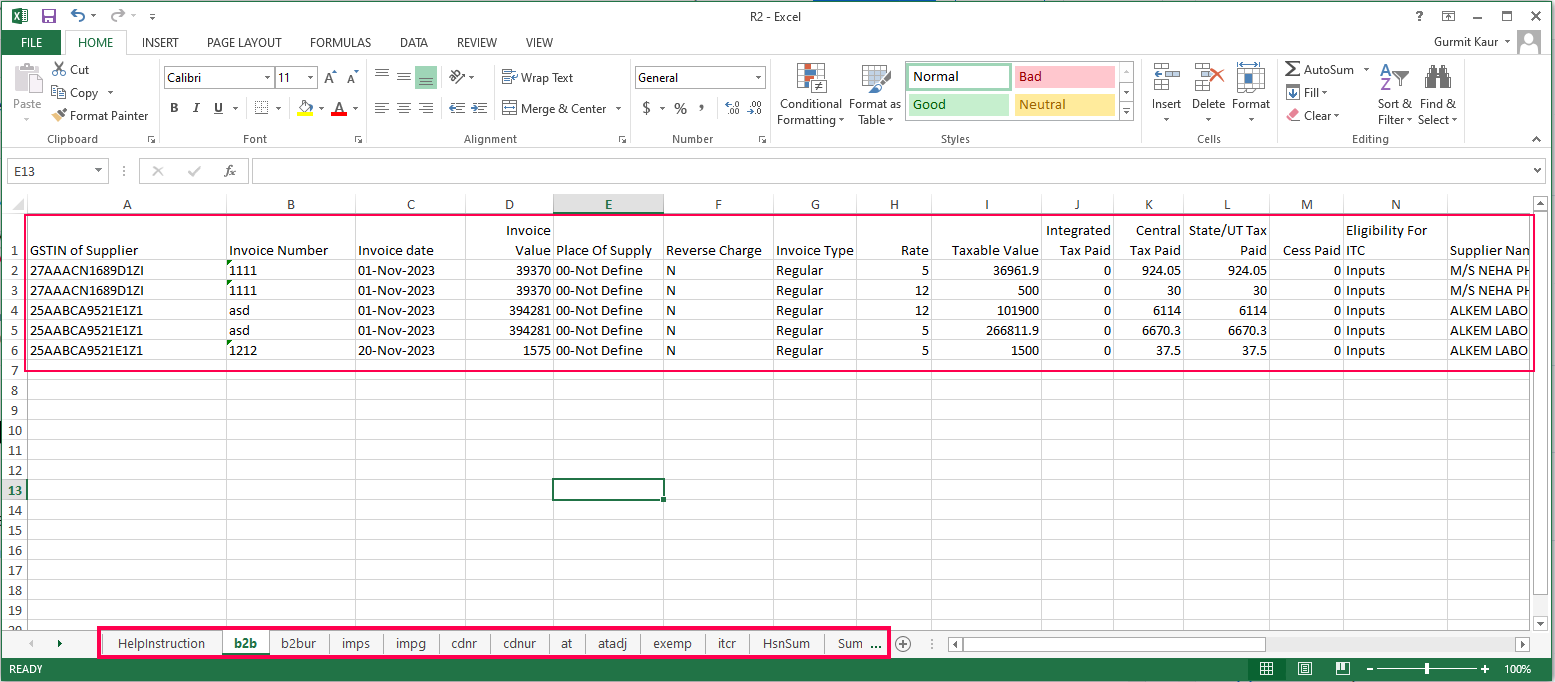
Task: Click the Paste clipboard icon
Action: pyautogui.click(x=27, y=78)
